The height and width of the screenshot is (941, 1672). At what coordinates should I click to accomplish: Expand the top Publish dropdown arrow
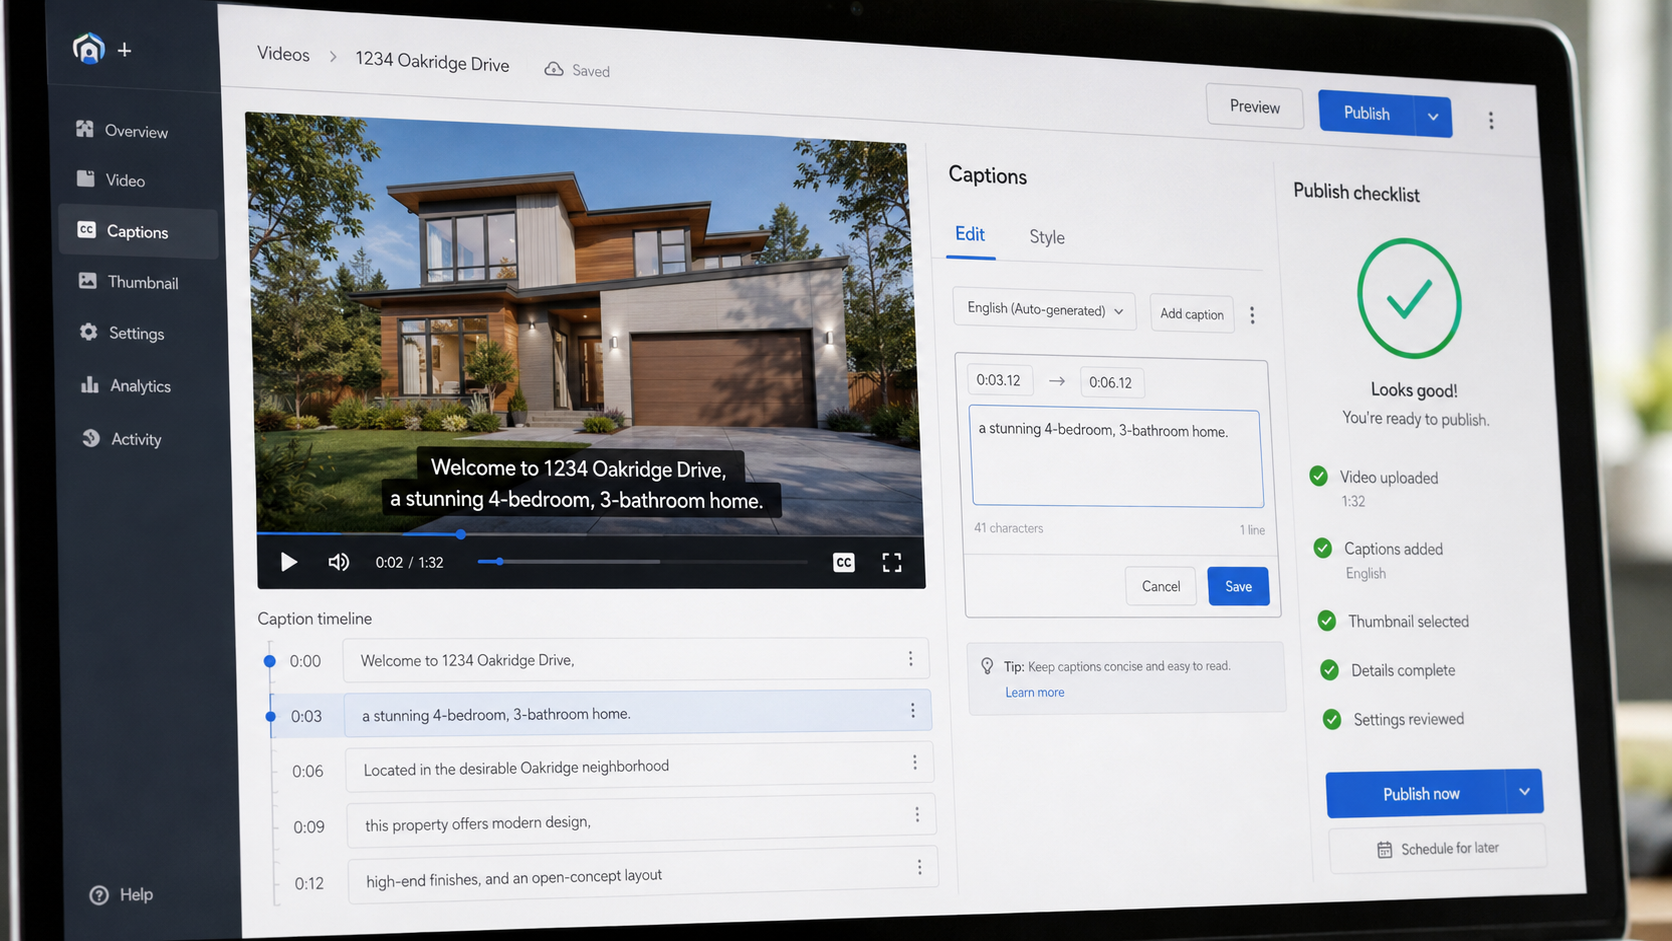pos(1433,117)
